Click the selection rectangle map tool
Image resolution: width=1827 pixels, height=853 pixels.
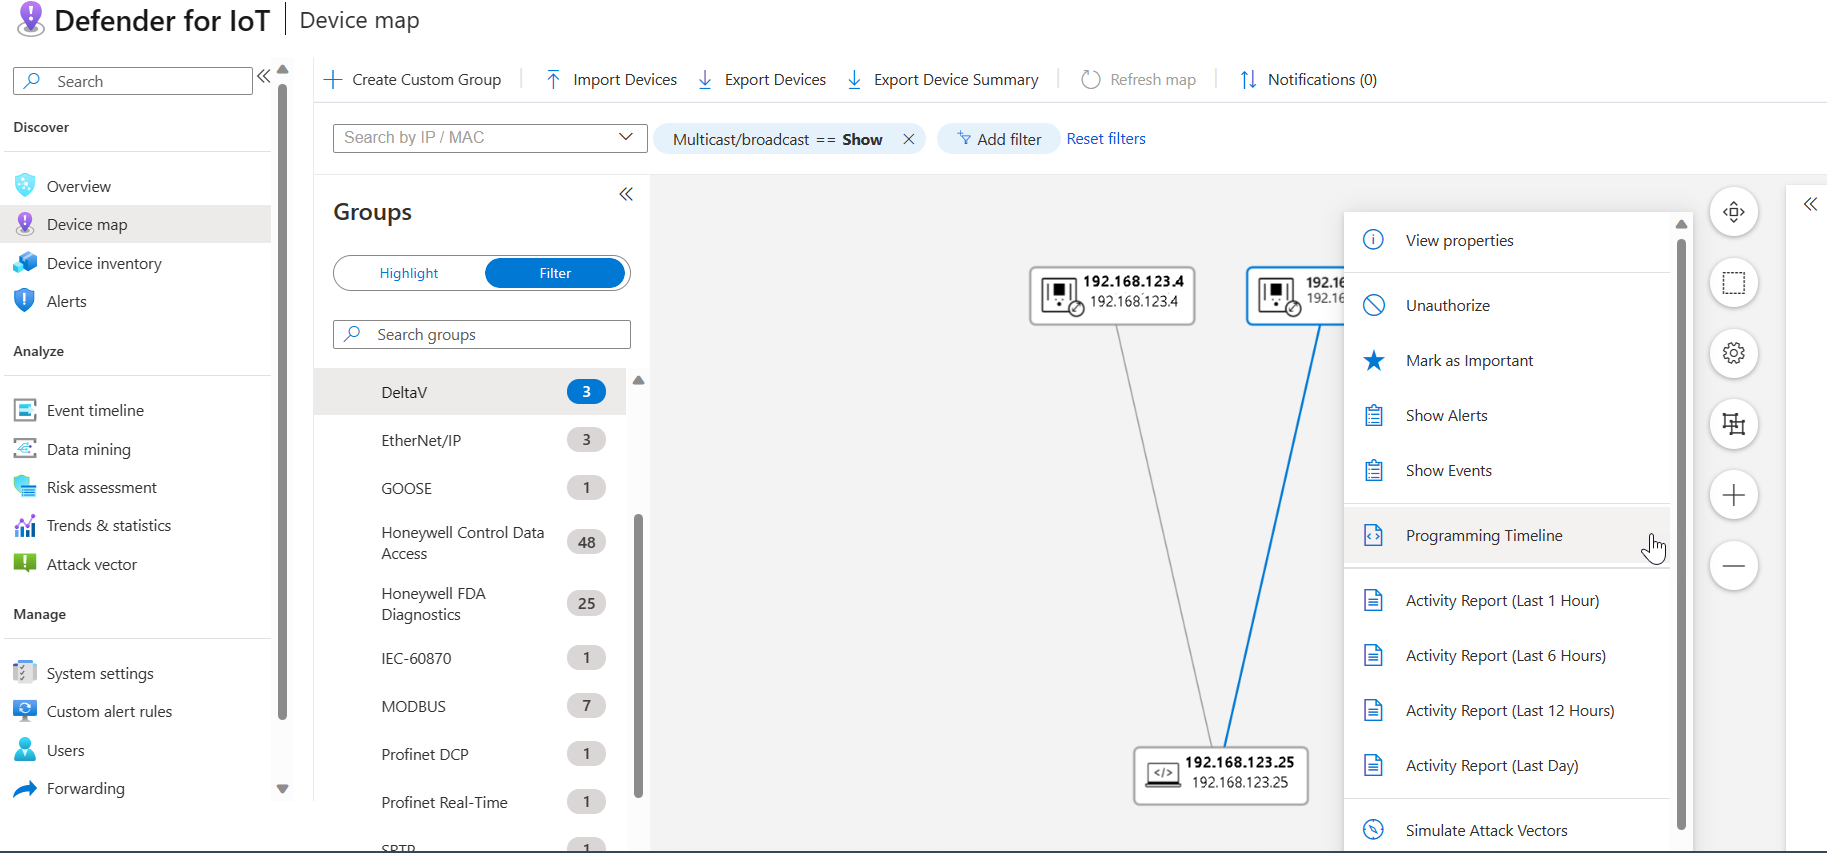pyautogui.click(x=1734, y=283)
